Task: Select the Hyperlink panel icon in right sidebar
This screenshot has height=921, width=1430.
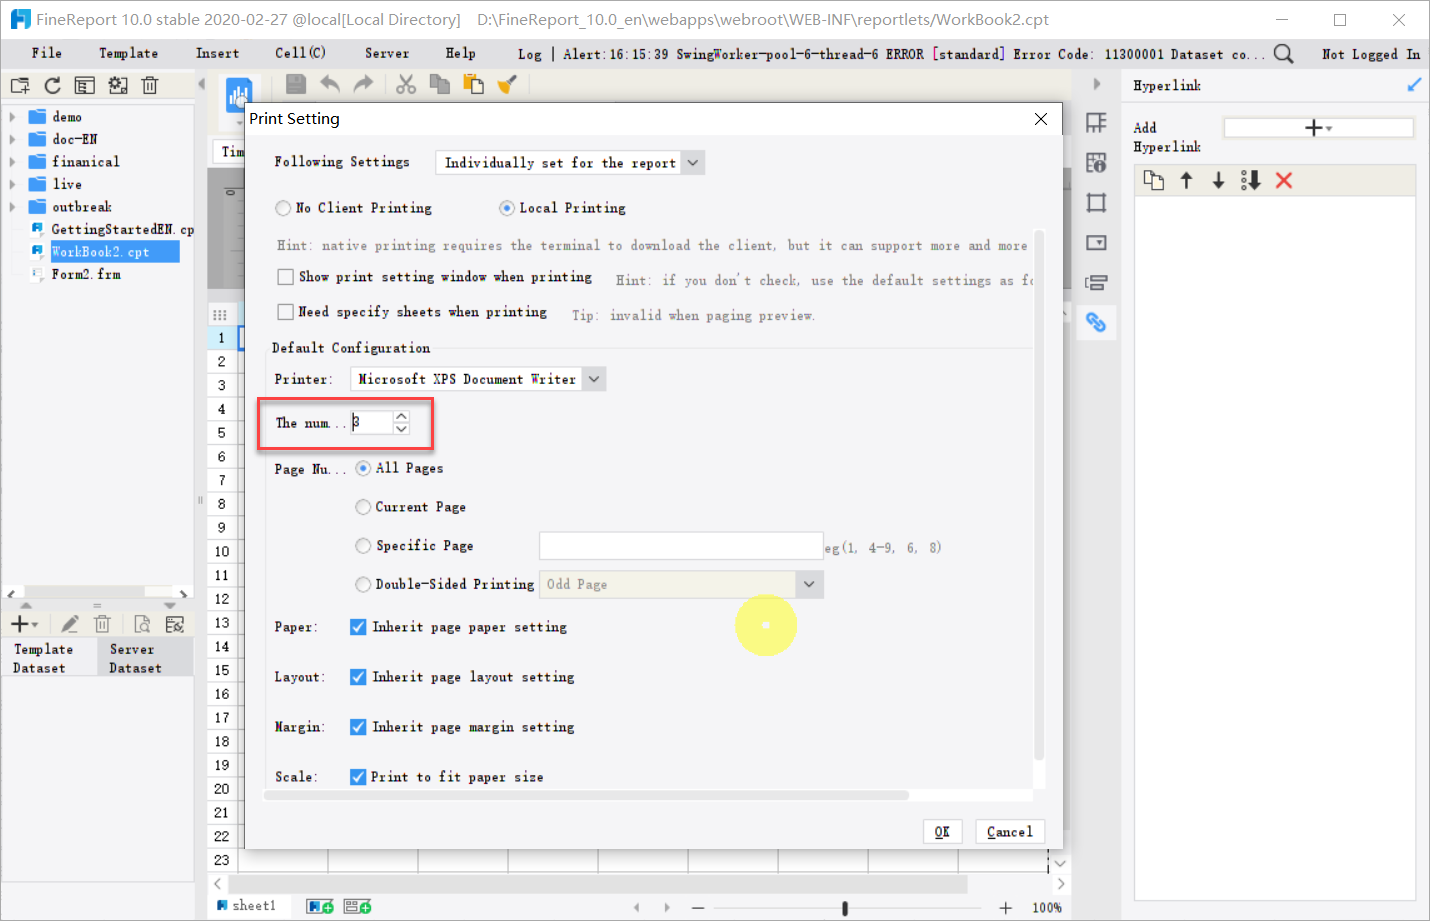Action: pos(1096,322)
